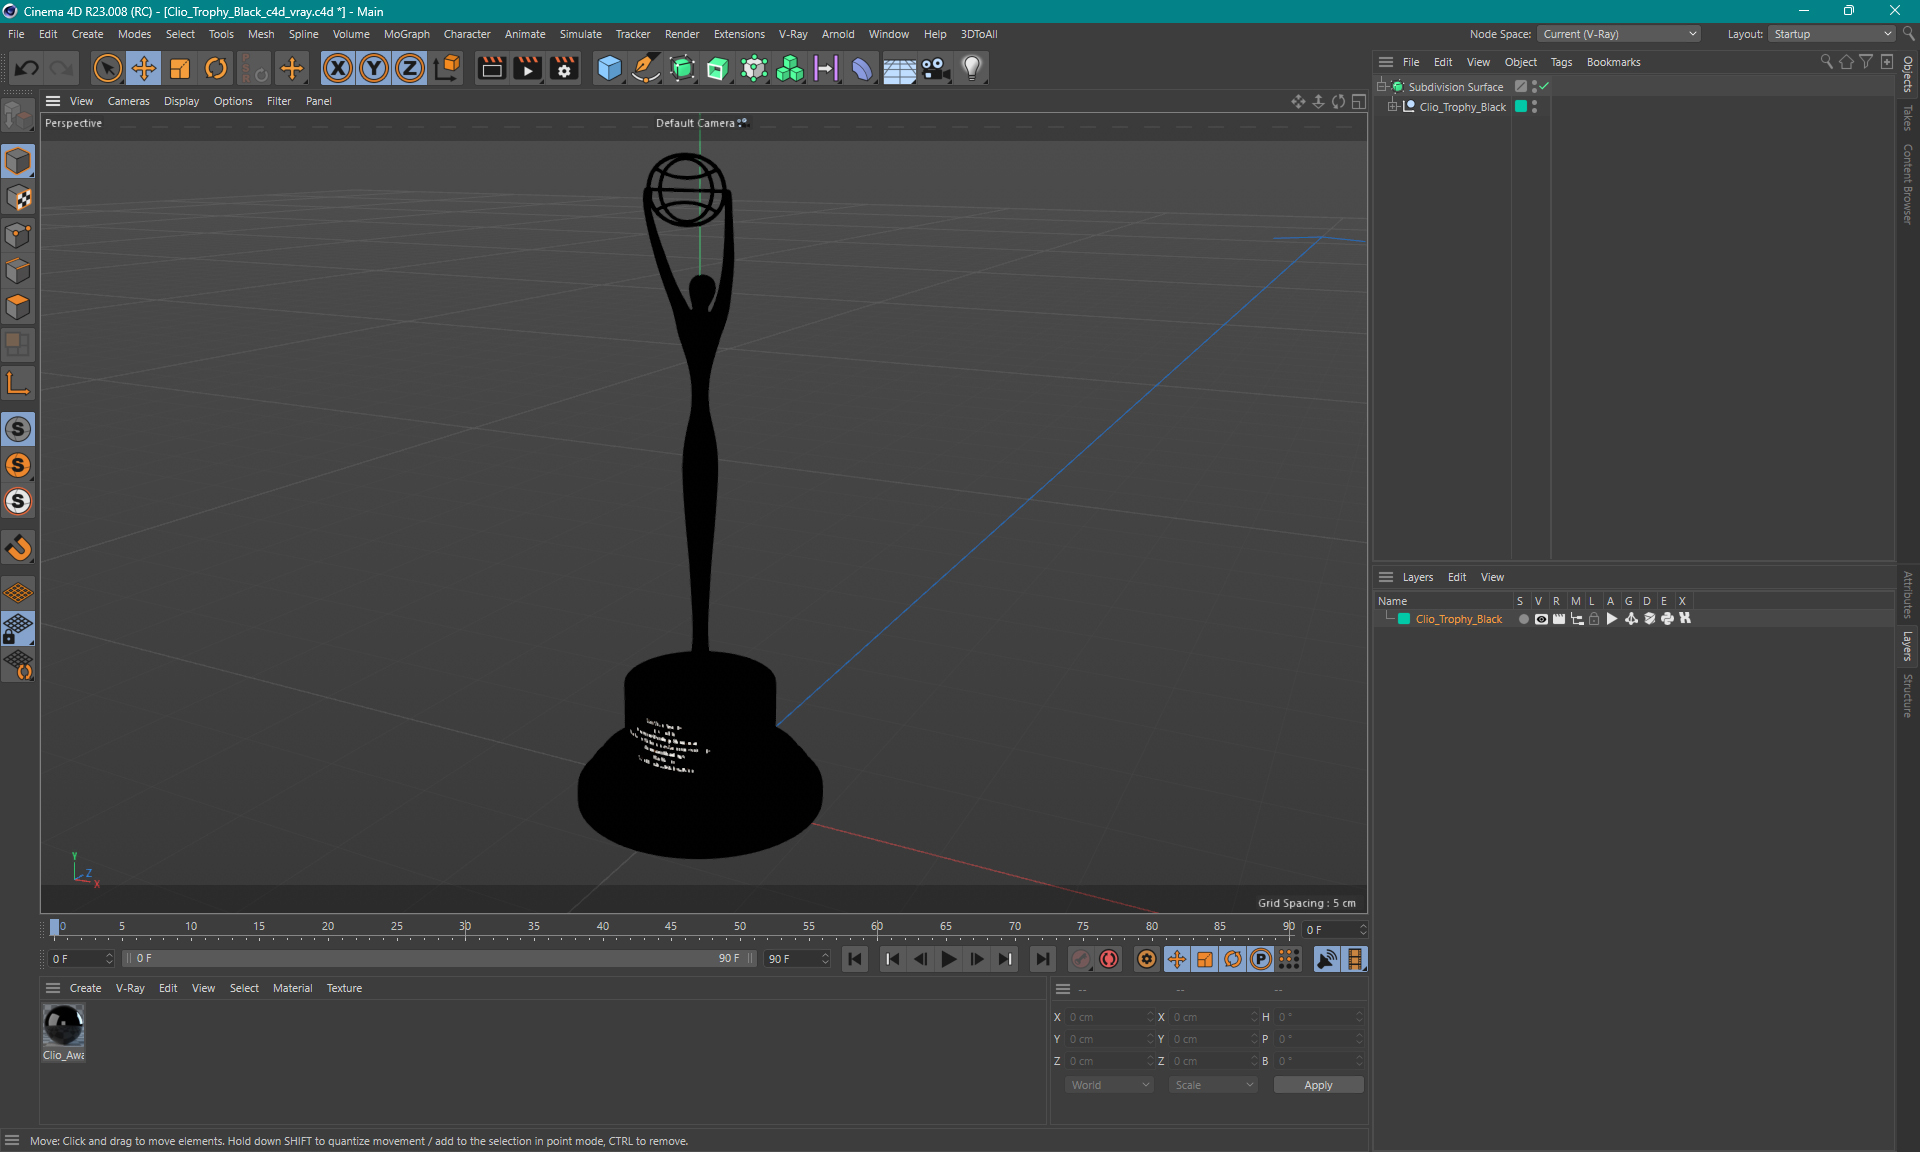The width and height of the screenshot is (1920, 1152).
Task: Open the viewport Cameras menu
Action: [x=128, y=101]
